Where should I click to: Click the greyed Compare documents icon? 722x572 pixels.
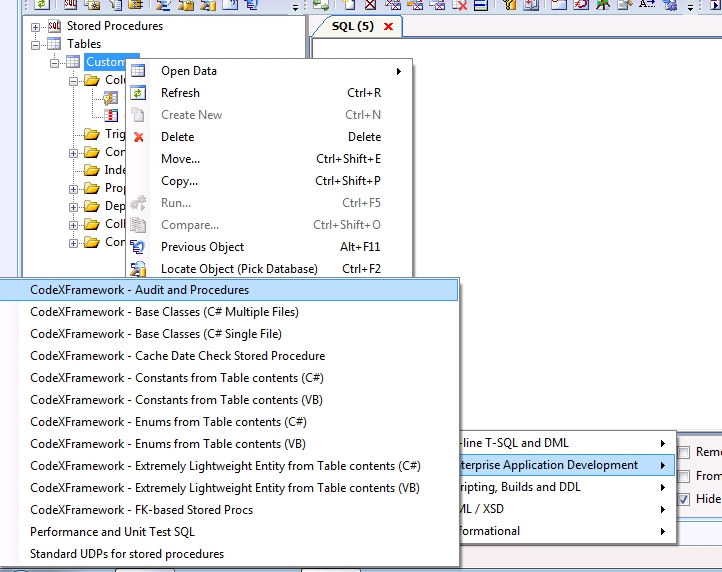point(138,225)
